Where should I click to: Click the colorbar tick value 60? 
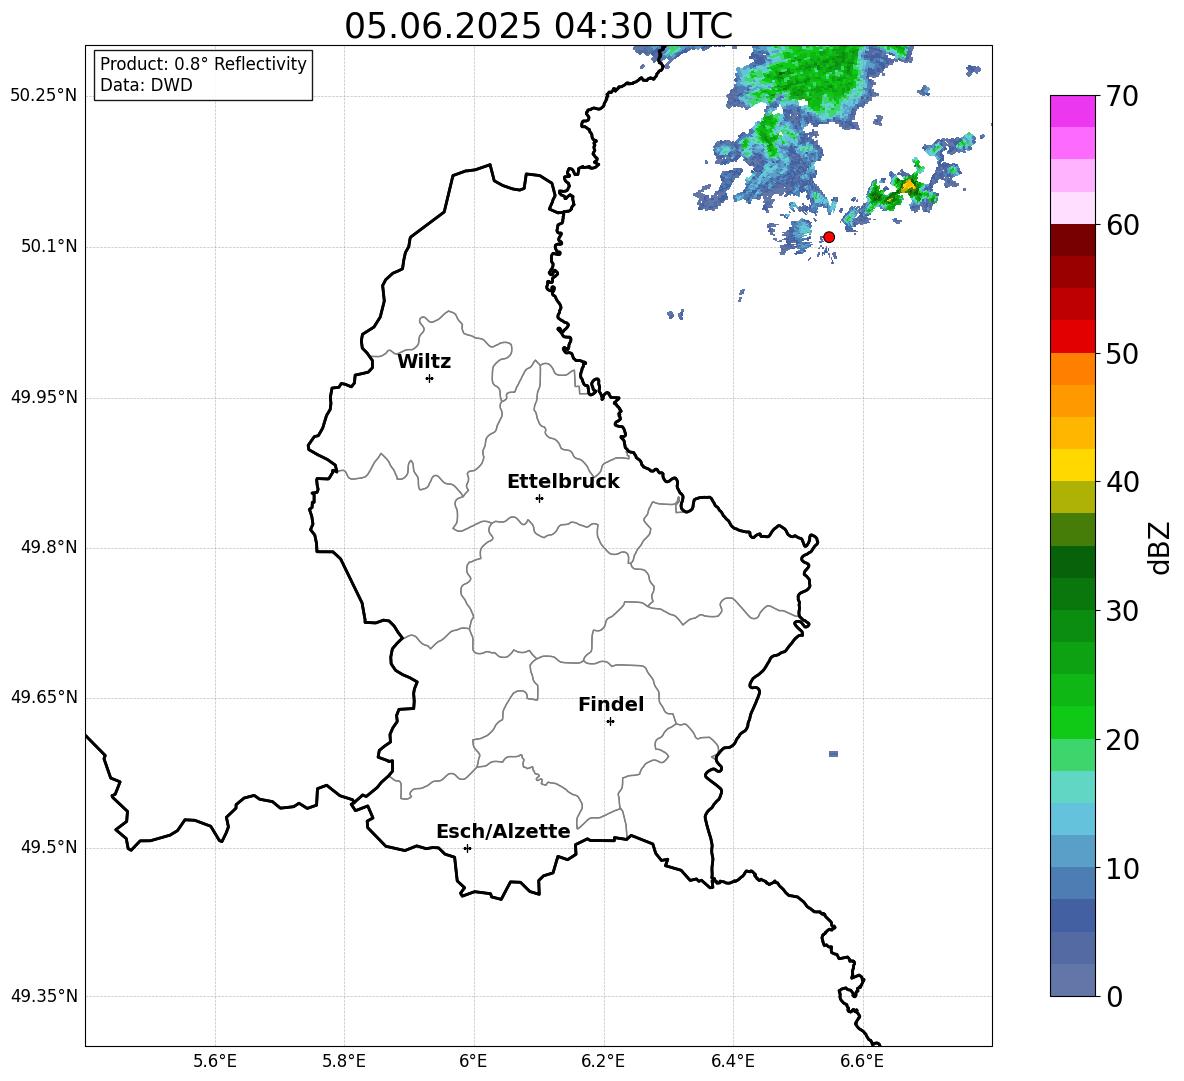click(1122, 225)
